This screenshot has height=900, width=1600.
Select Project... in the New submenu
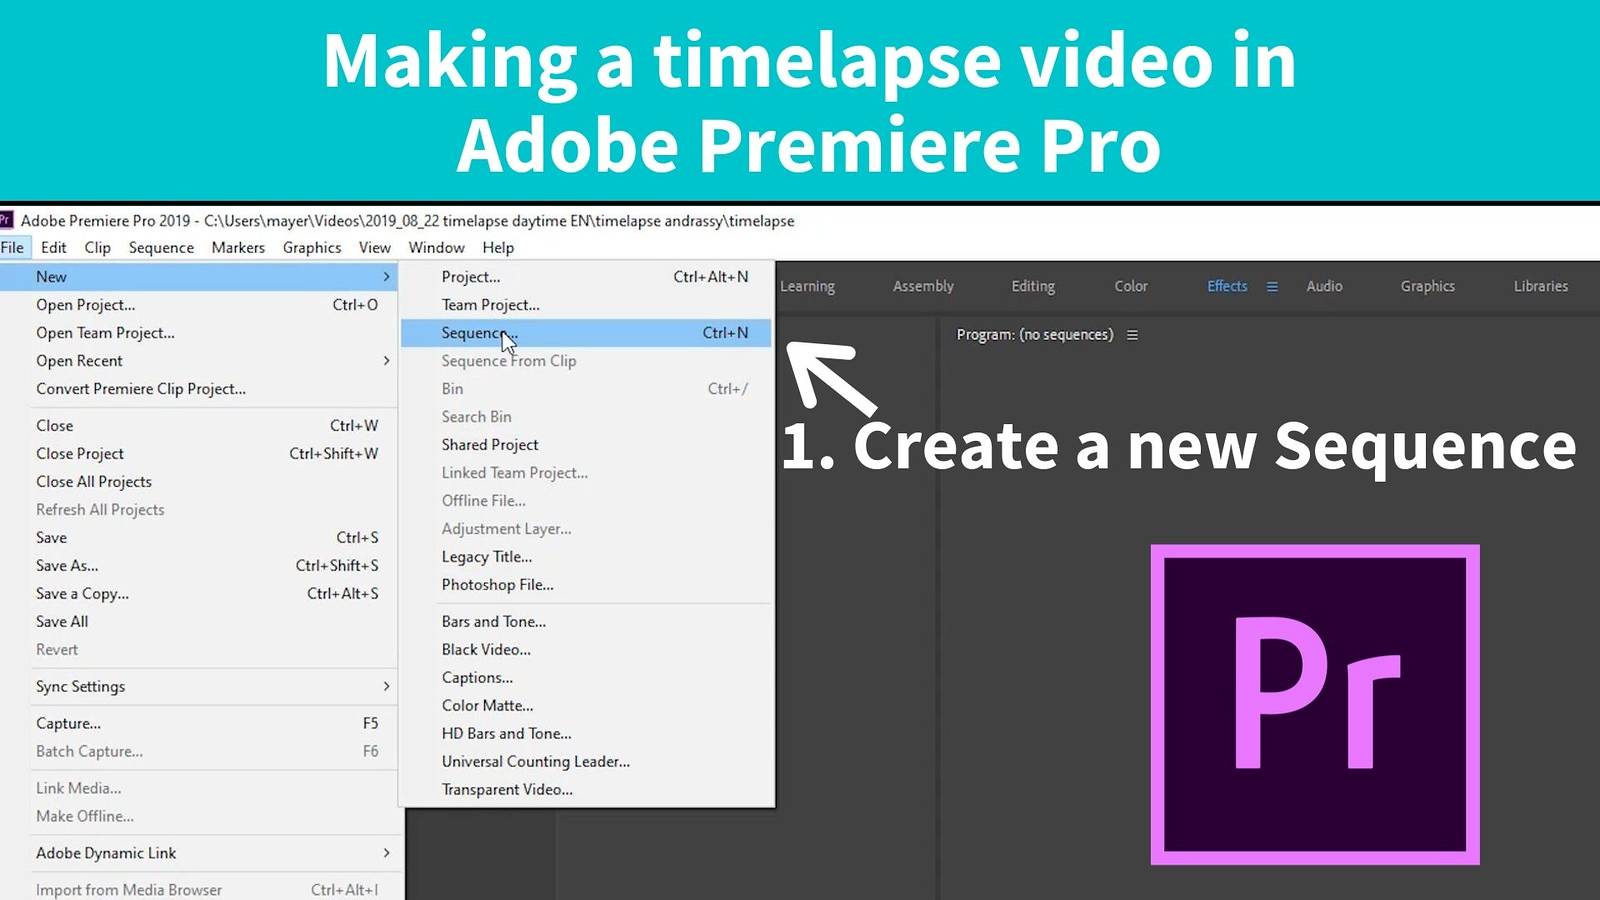pyautogui.click(x=586, y=277)
